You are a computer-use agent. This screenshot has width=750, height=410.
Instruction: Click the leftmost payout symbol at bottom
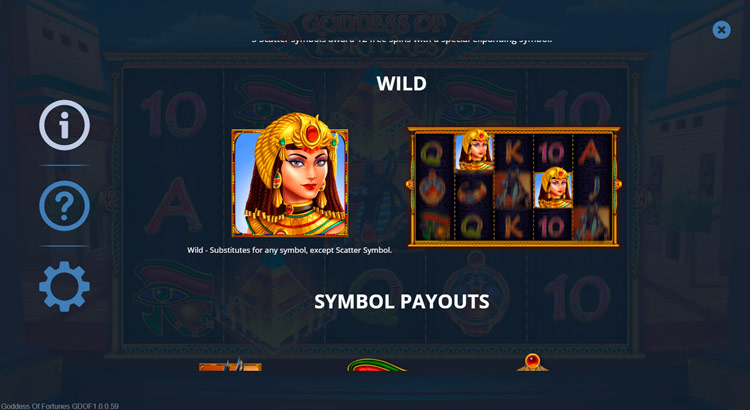click(230, 366)
